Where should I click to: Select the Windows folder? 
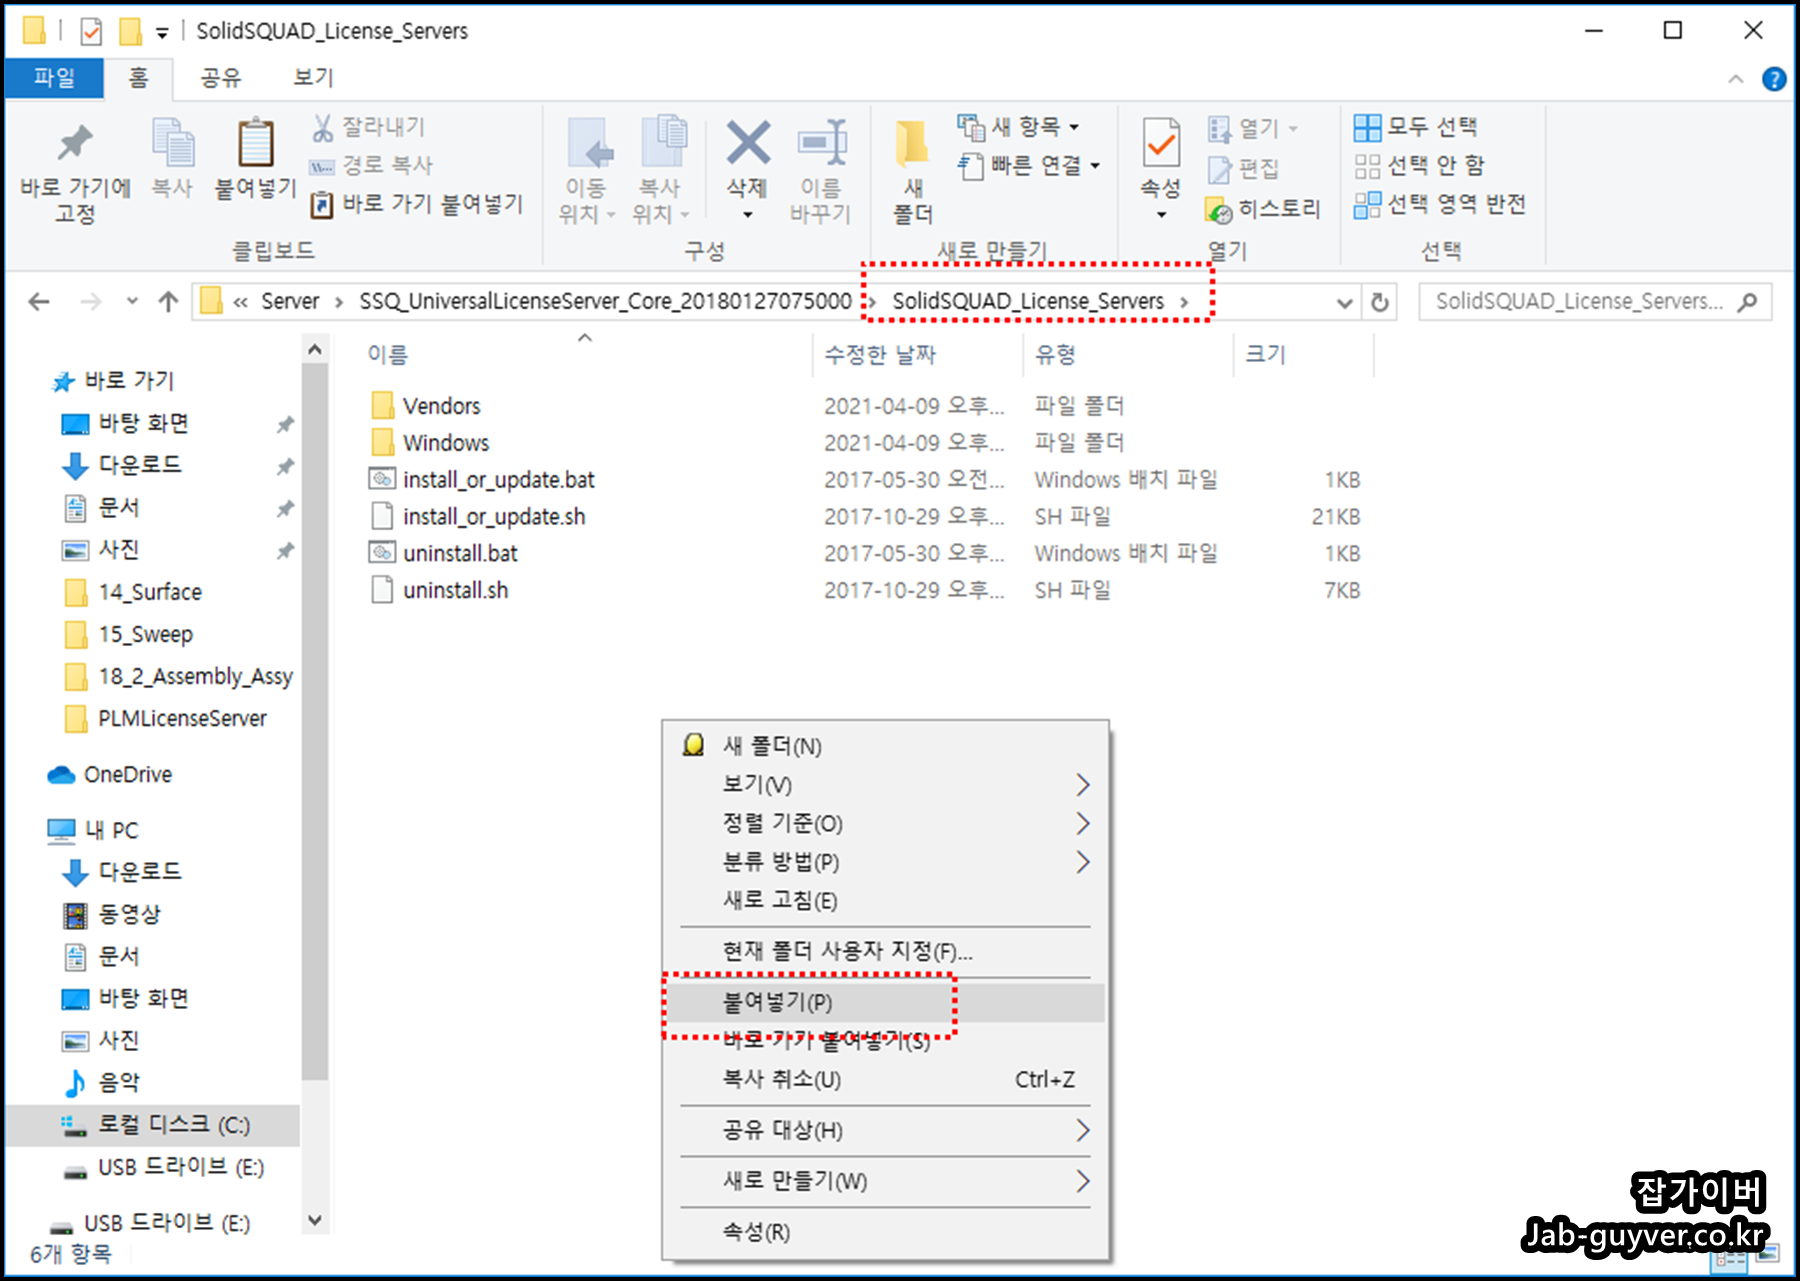point(446,442)
